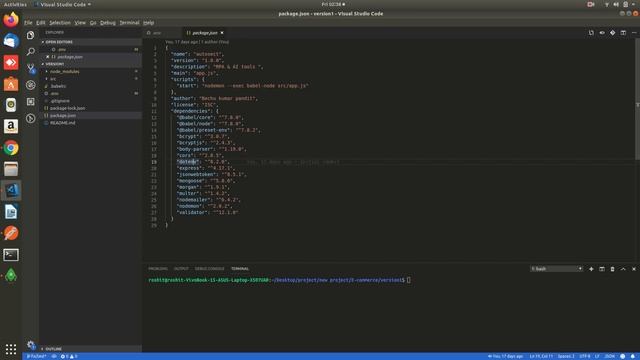
Task: Open the File menu
Action: tap(28, 22)
